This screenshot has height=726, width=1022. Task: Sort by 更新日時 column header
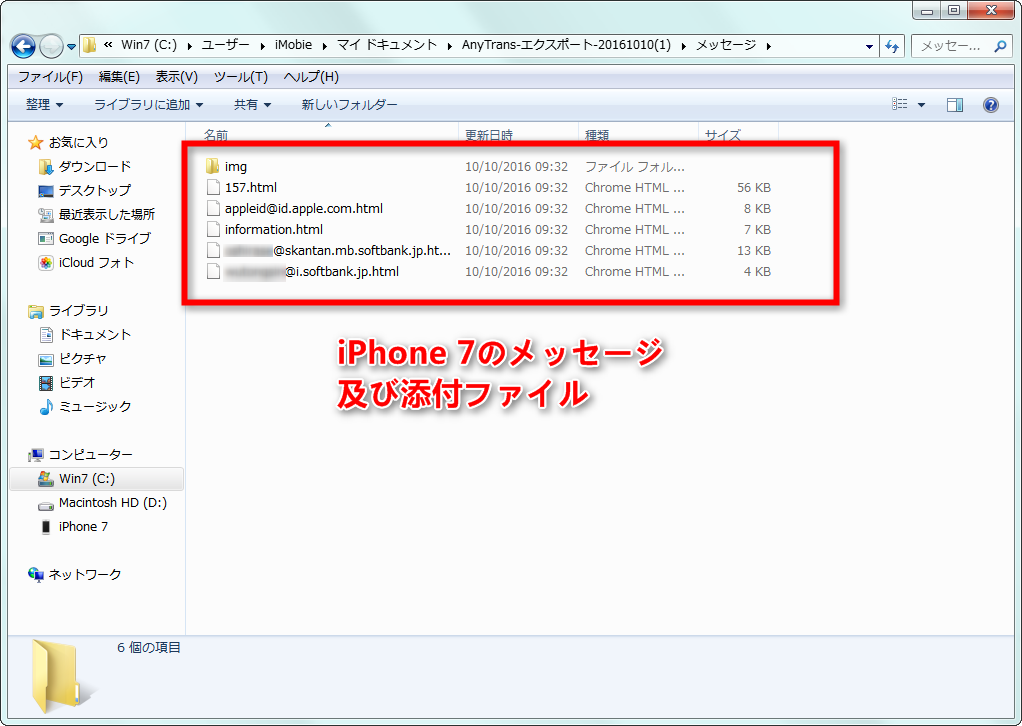point(489,134)
